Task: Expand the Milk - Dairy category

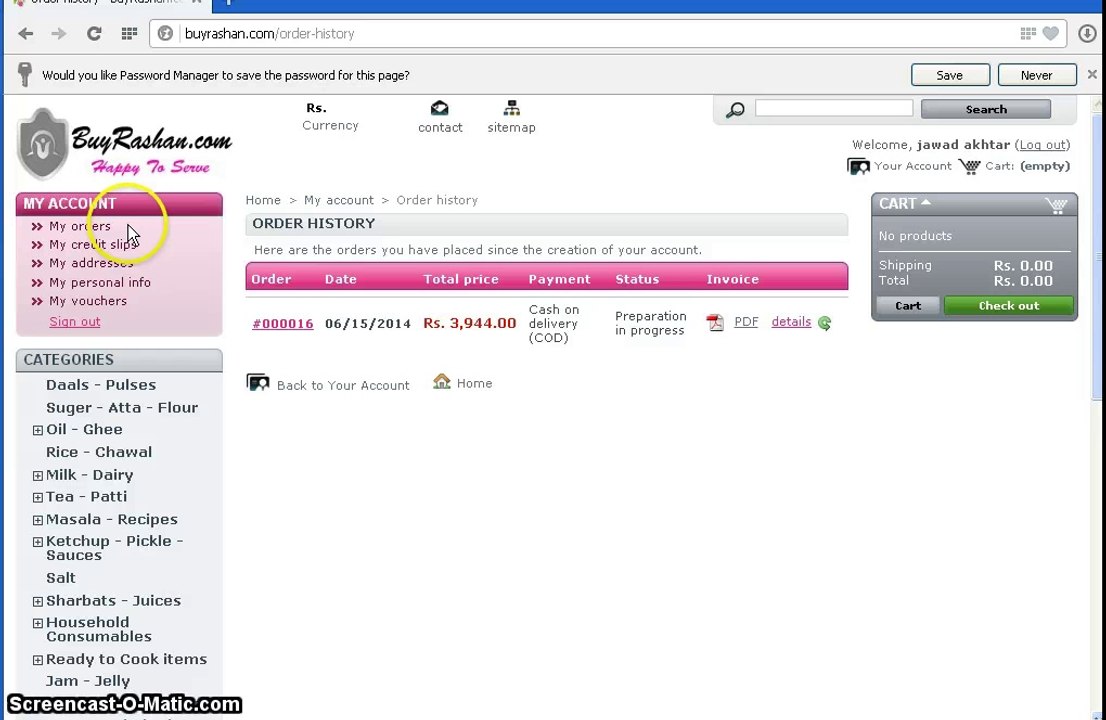Action: (x=37, y=476)
